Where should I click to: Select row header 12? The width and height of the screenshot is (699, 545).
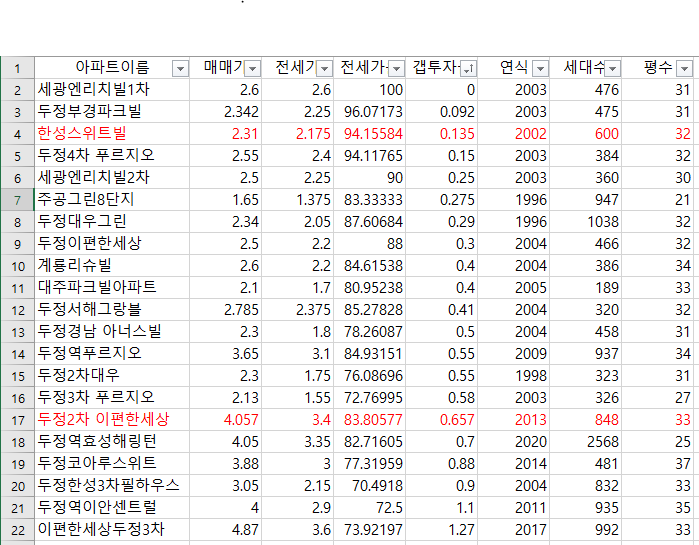pos(17,310)
